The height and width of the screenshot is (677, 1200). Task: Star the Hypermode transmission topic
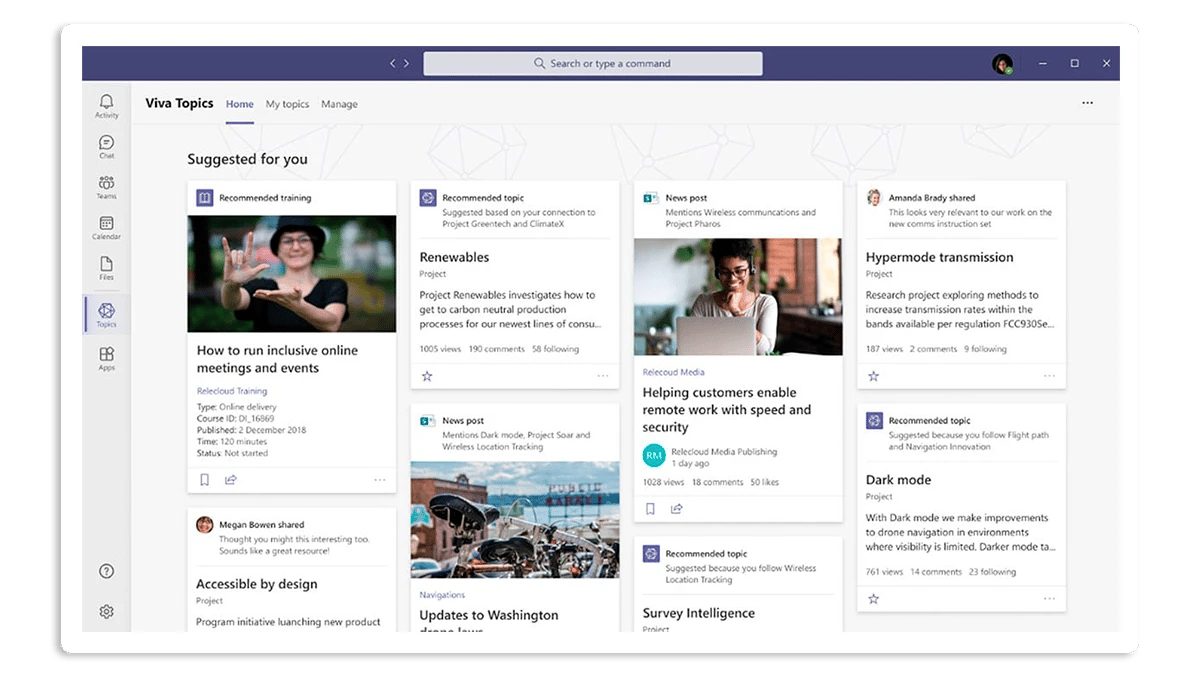(873, 376)
